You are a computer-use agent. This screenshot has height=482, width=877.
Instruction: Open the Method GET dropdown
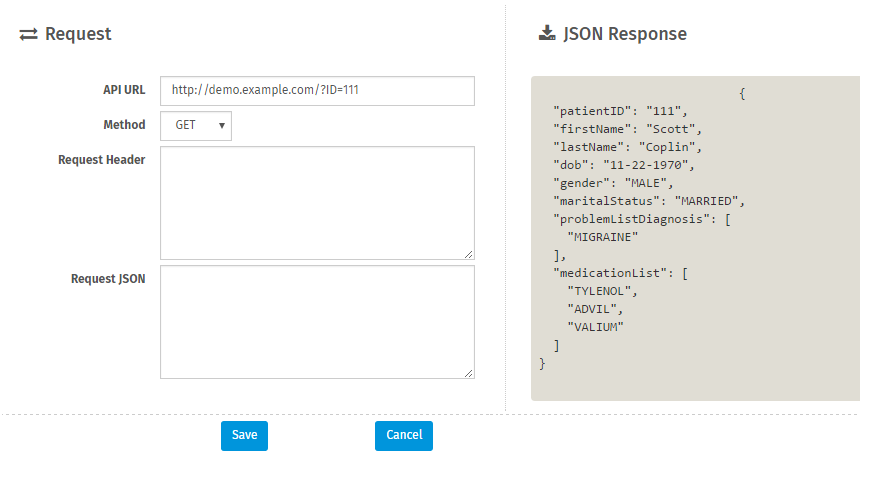196,126
